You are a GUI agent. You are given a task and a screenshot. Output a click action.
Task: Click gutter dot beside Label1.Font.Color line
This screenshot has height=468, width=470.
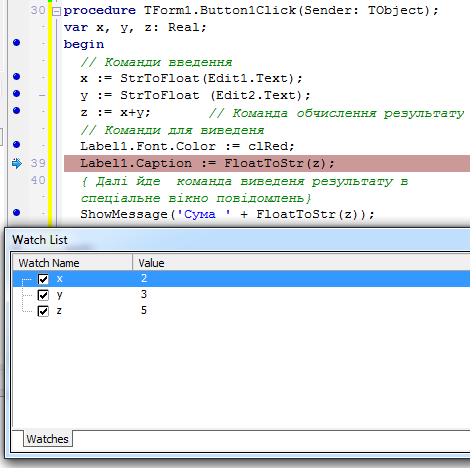[x=16, y=144]
